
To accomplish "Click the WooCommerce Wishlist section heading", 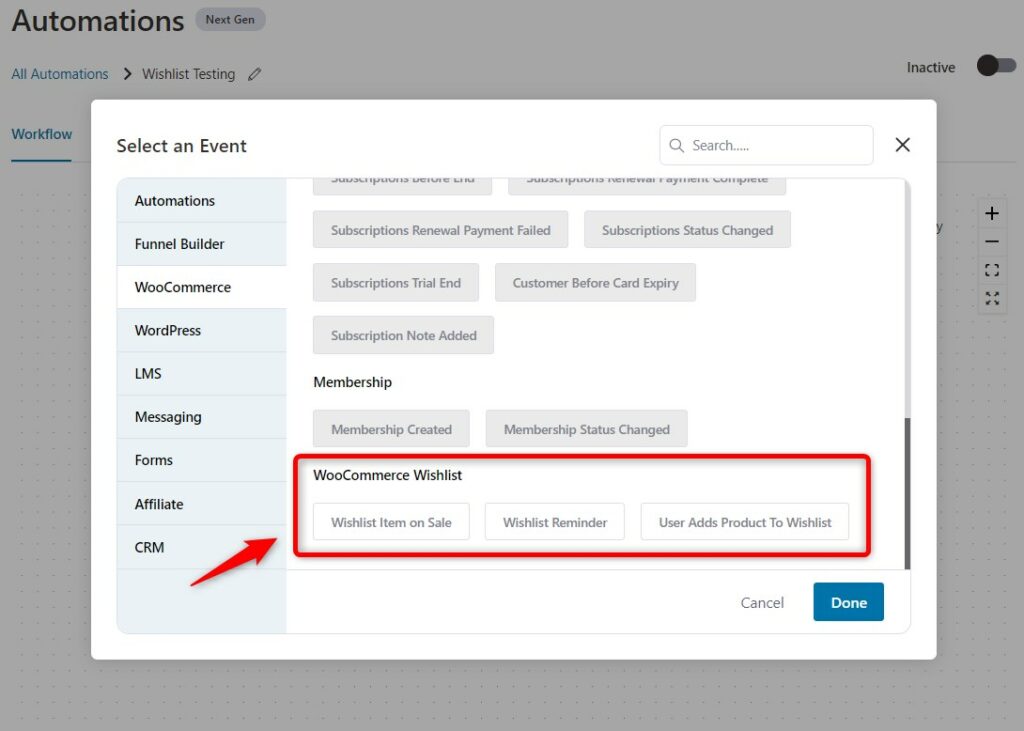I will click(387, 475).
